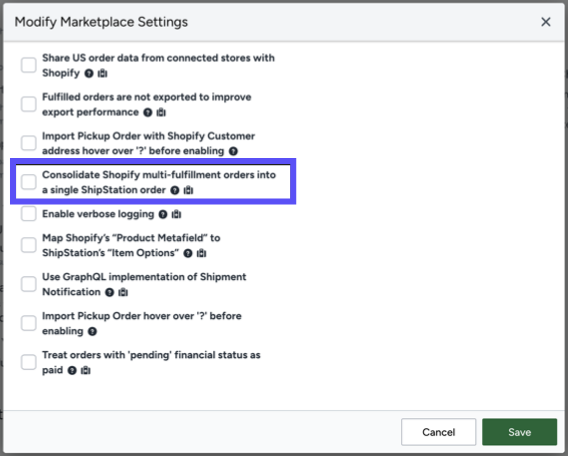Image resolution: width=568 pixels, height=456 pixels.
Task: Click building icon after ShipStation's Item Options
Action: coord(201,253)
